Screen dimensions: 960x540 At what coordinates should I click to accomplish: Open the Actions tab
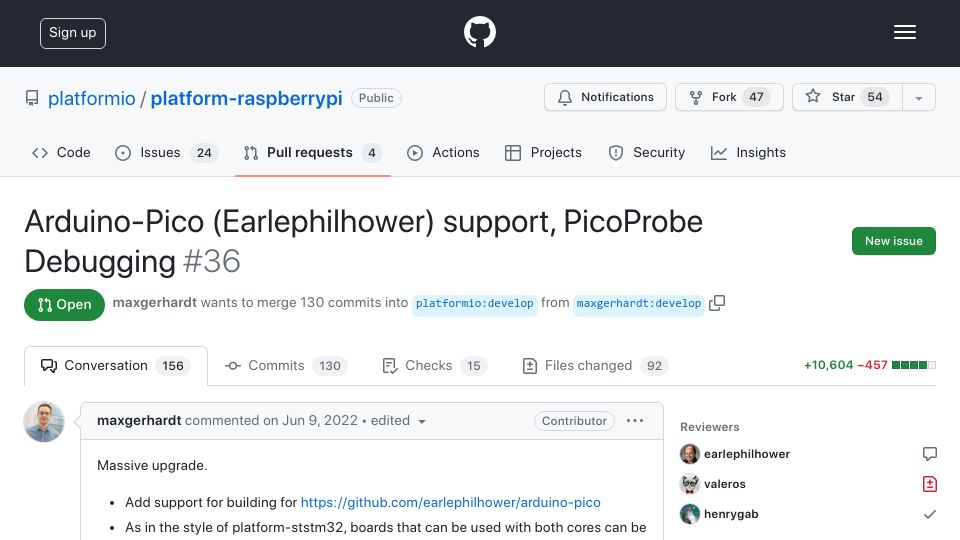tap(443, 152)
